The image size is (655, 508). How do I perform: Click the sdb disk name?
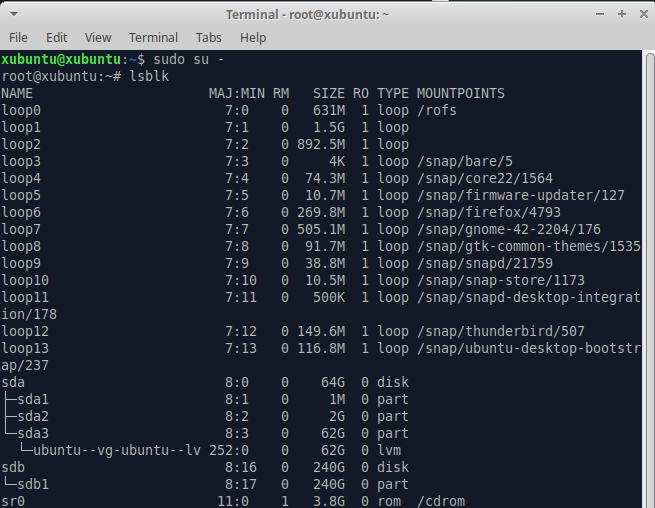tap(13, 467)
